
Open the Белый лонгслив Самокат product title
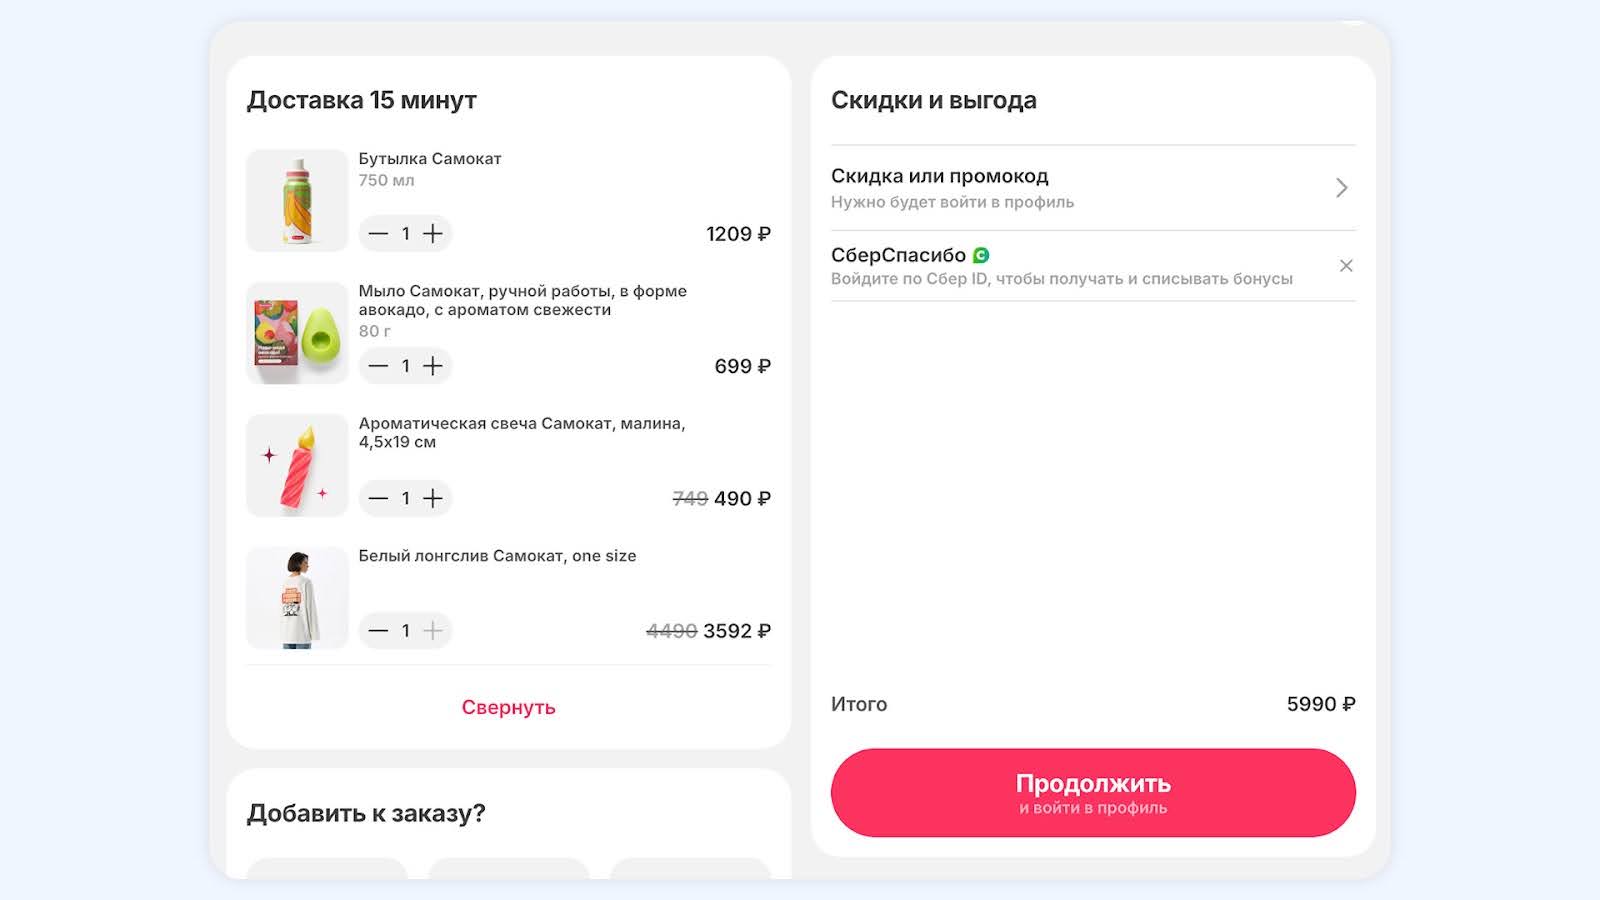coord(497,556)
